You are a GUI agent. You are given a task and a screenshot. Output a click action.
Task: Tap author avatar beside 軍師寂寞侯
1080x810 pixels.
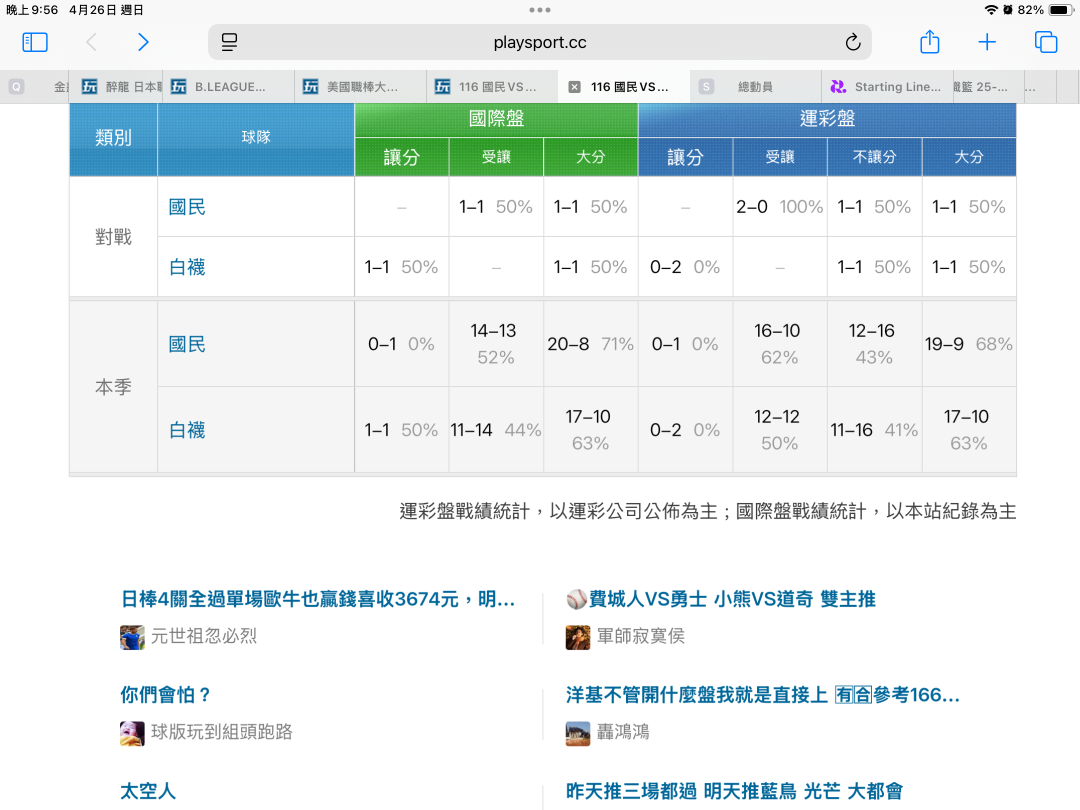point(578,637)
